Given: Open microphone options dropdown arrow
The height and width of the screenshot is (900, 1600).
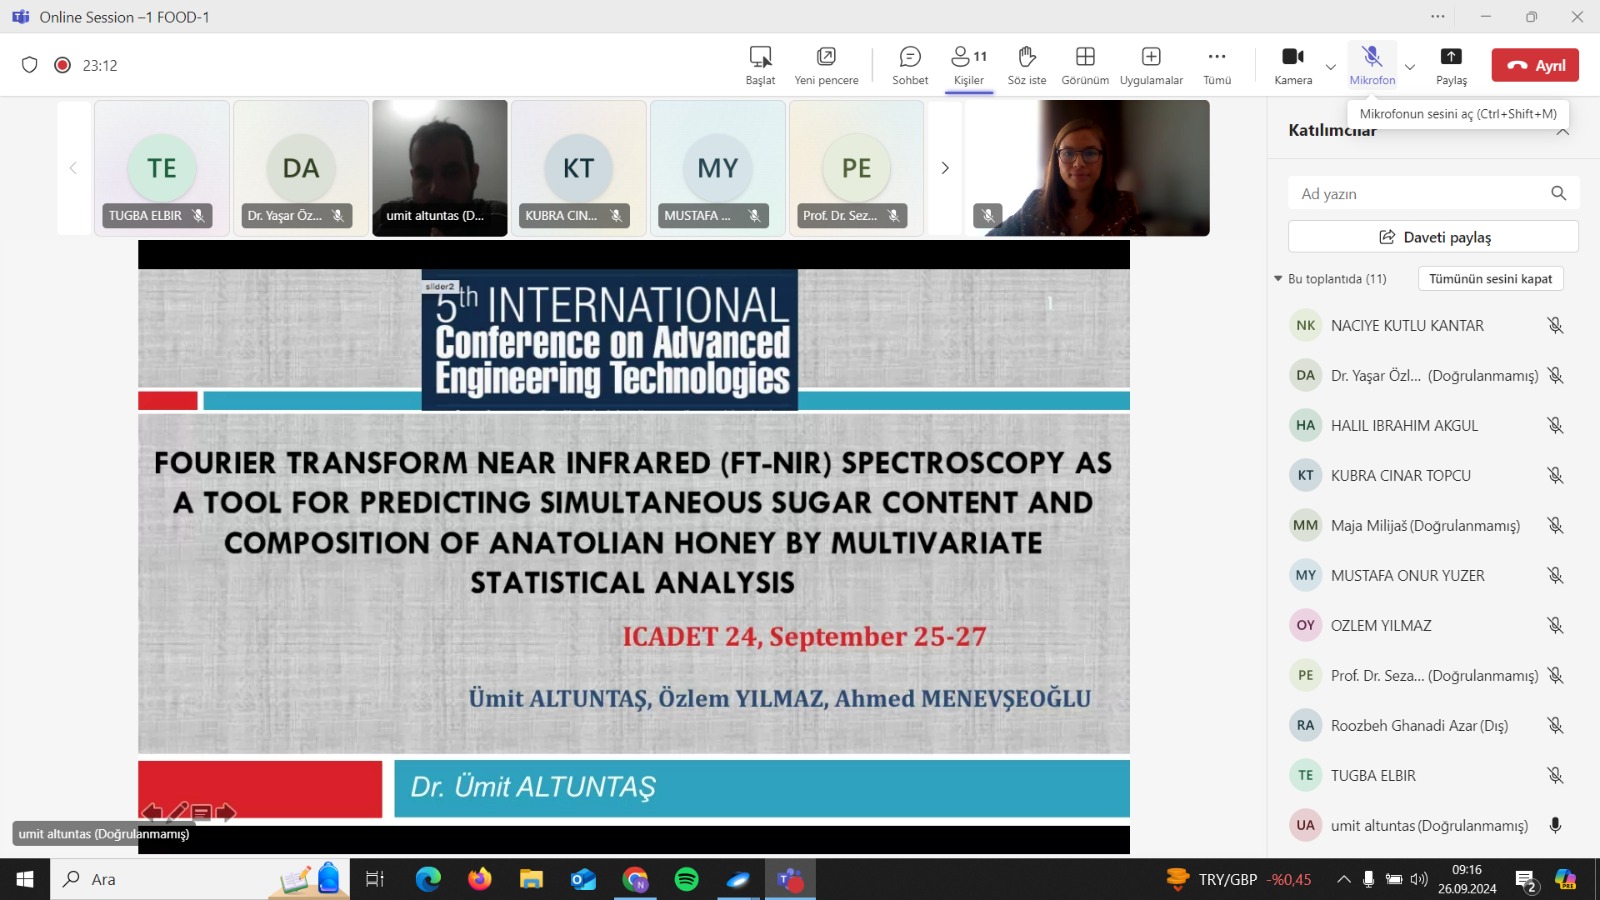Looking at the screenshot, I should pos(1410,67).
